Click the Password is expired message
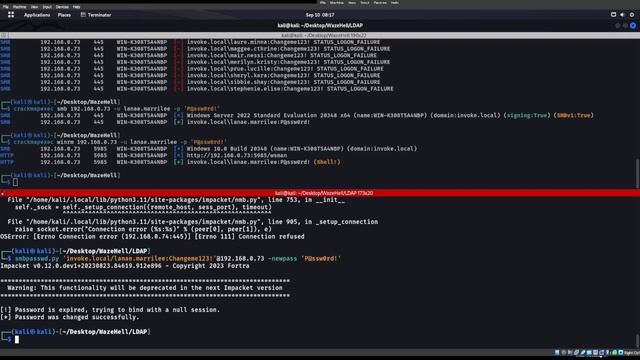The image size is (640, 360). click(x=110, y=310)
